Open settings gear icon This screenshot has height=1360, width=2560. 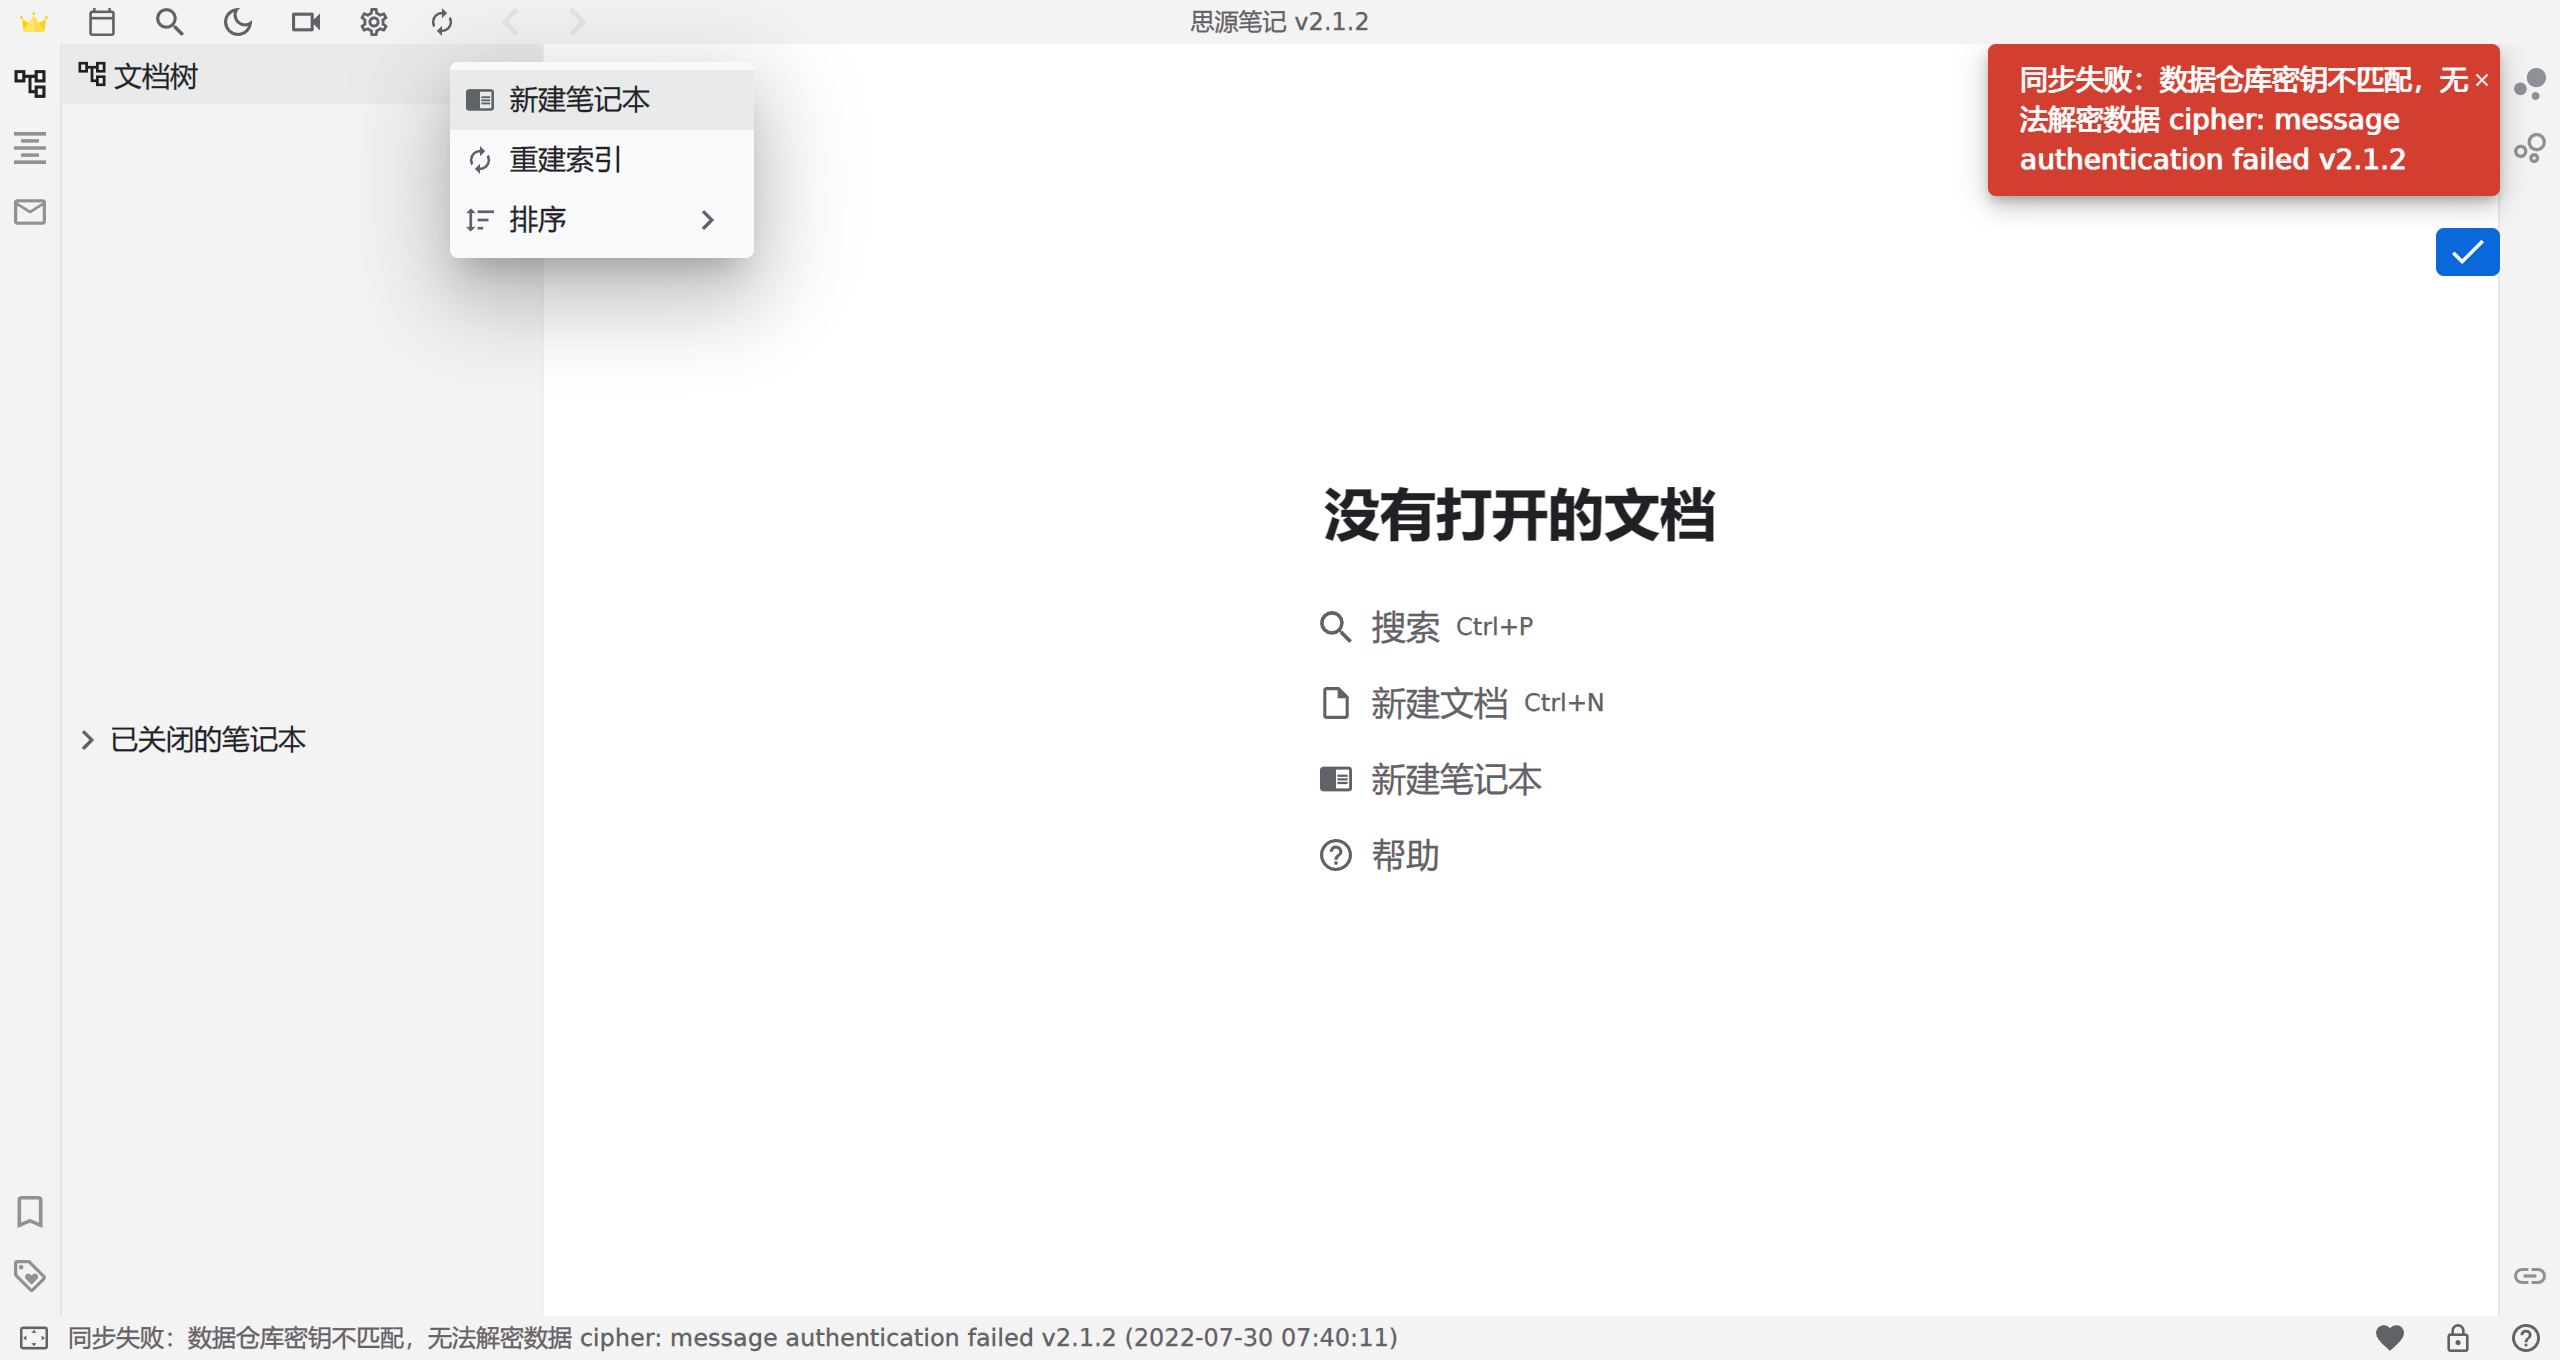[373, 22]
